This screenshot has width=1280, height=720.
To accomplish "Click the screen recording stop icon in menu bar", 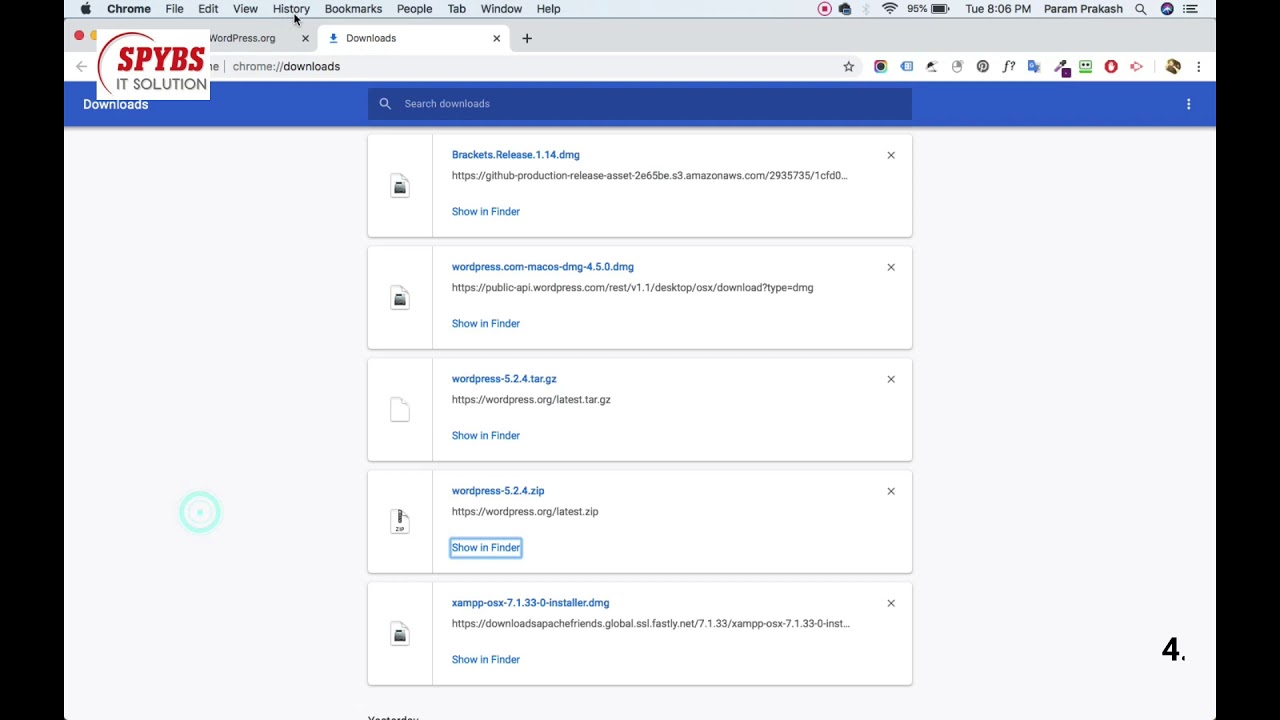I will click(824, 9).
